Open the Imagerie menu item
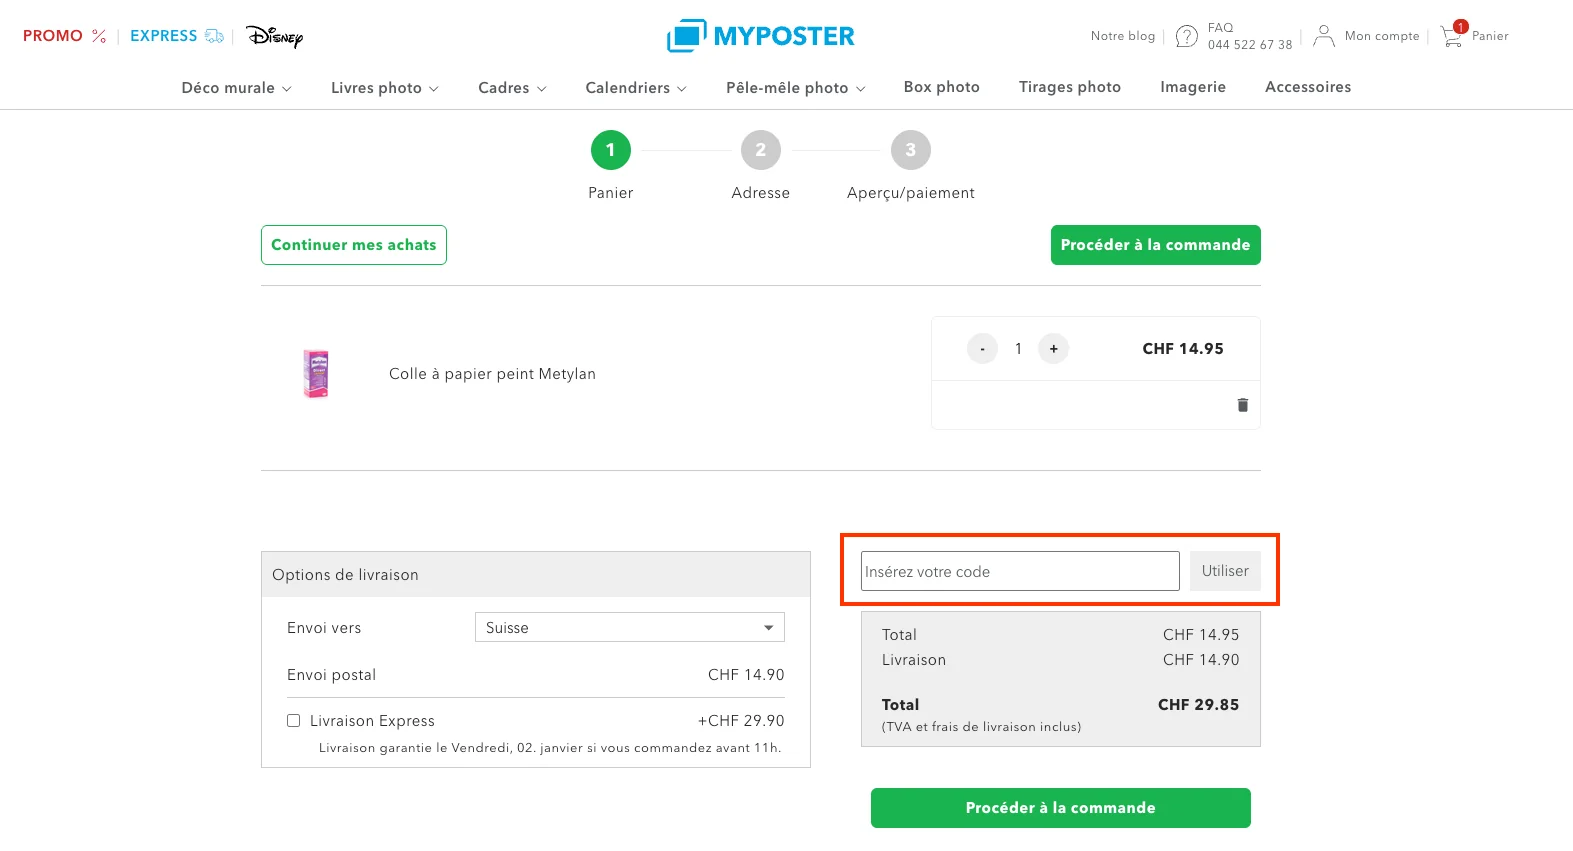The height and width of the screenshot is (851, 1573). [1193, 87]
